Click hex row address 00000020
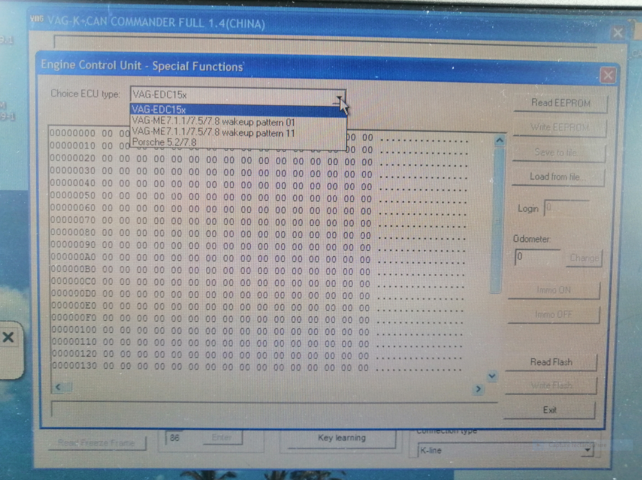The height and width of the screenshot is (480, 642). pos(72,158)
